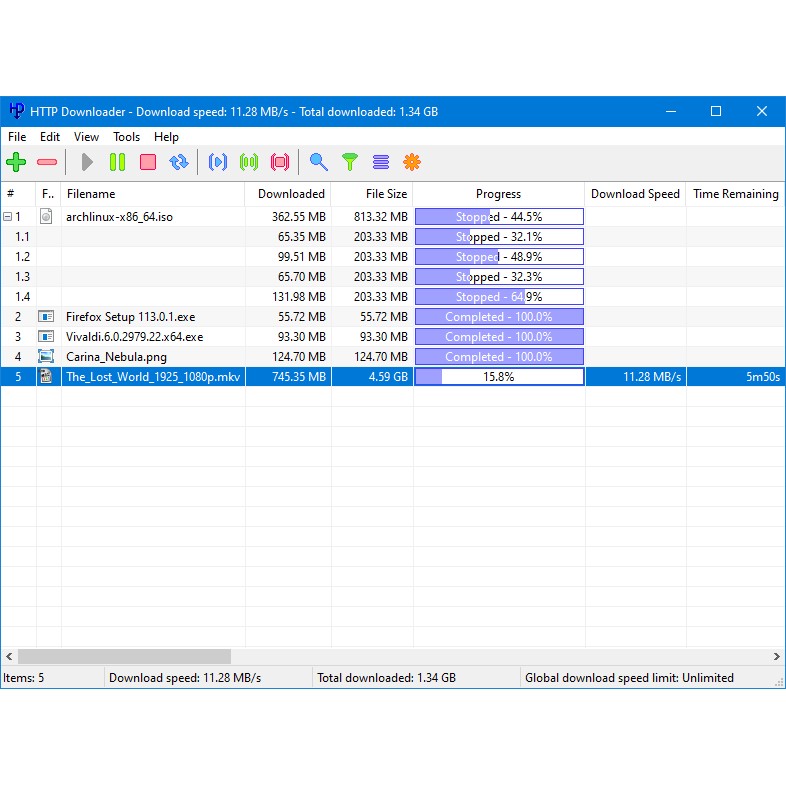Sort by the F.. file type header
The image size is (786, 786).
tap(48, 194)
